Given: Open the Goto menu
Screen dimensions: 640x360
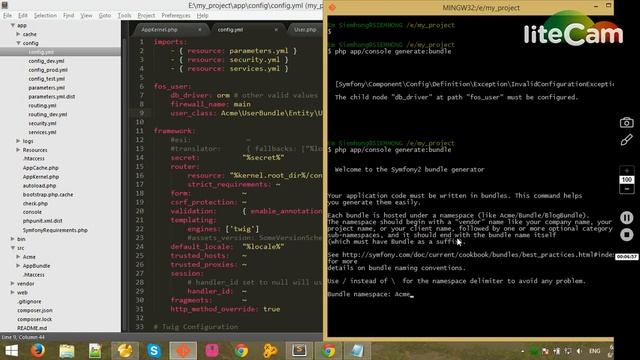Looking at the screenshot, I should tap(105, 16).
